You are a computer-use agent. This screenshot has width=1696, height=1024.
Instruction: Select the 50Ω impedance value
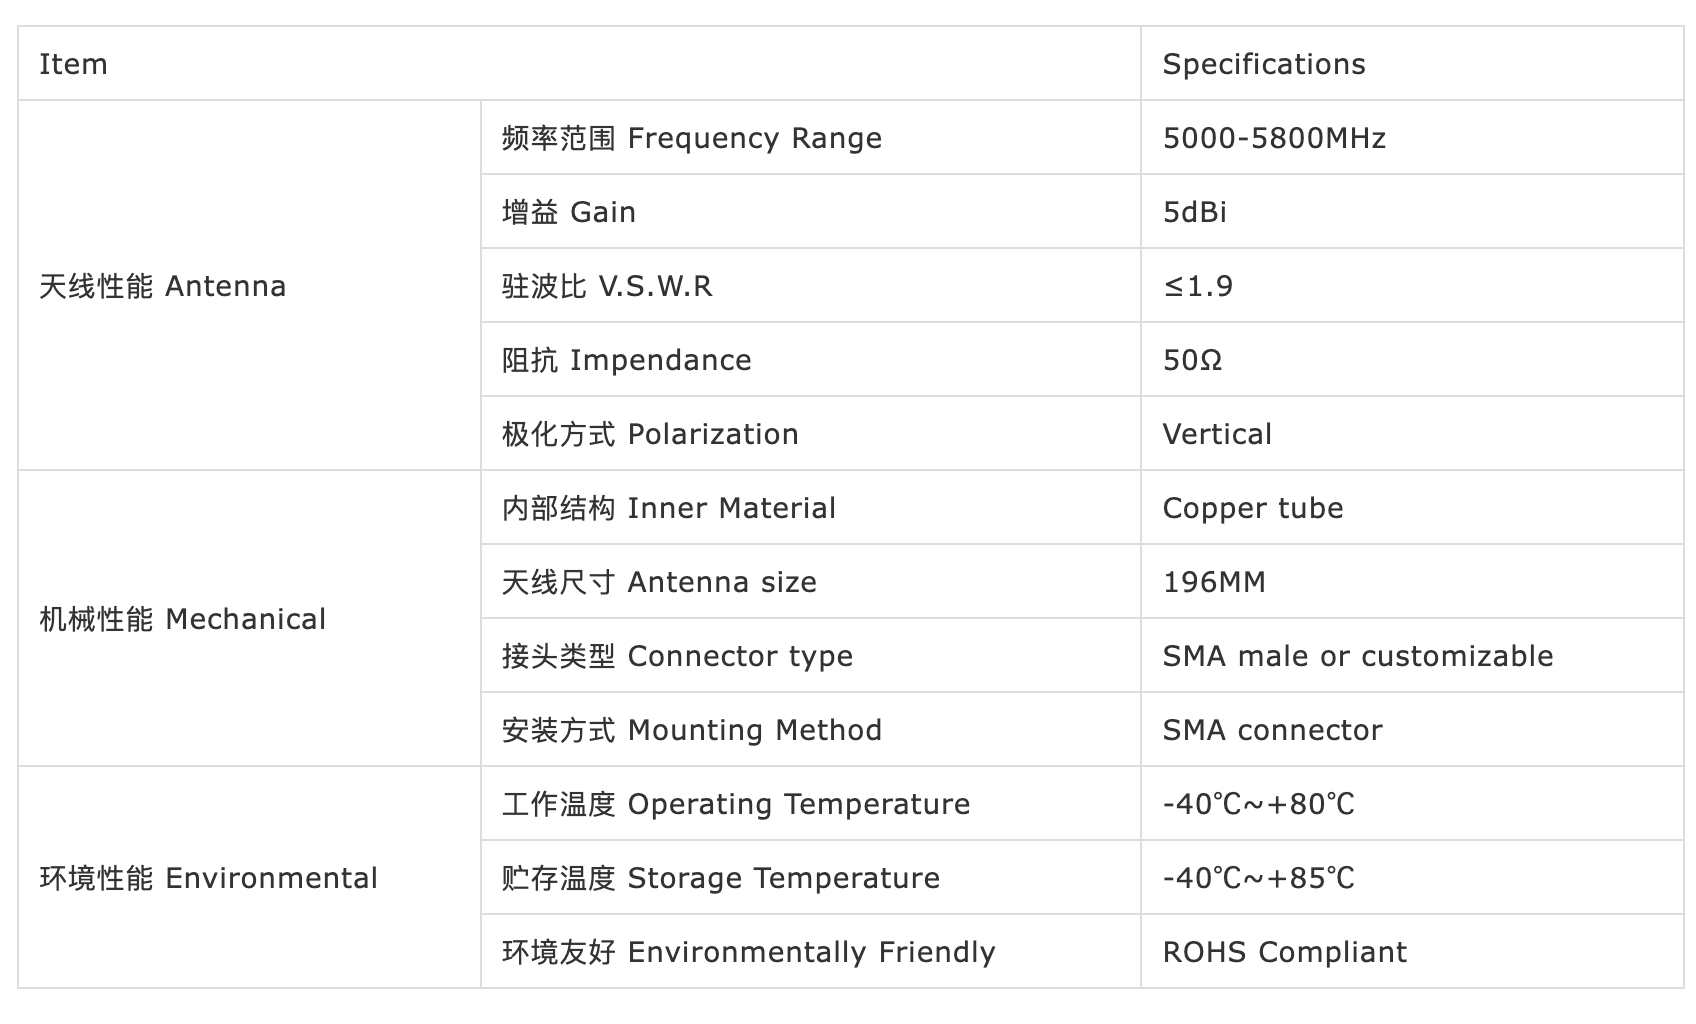click(1192, 360)
